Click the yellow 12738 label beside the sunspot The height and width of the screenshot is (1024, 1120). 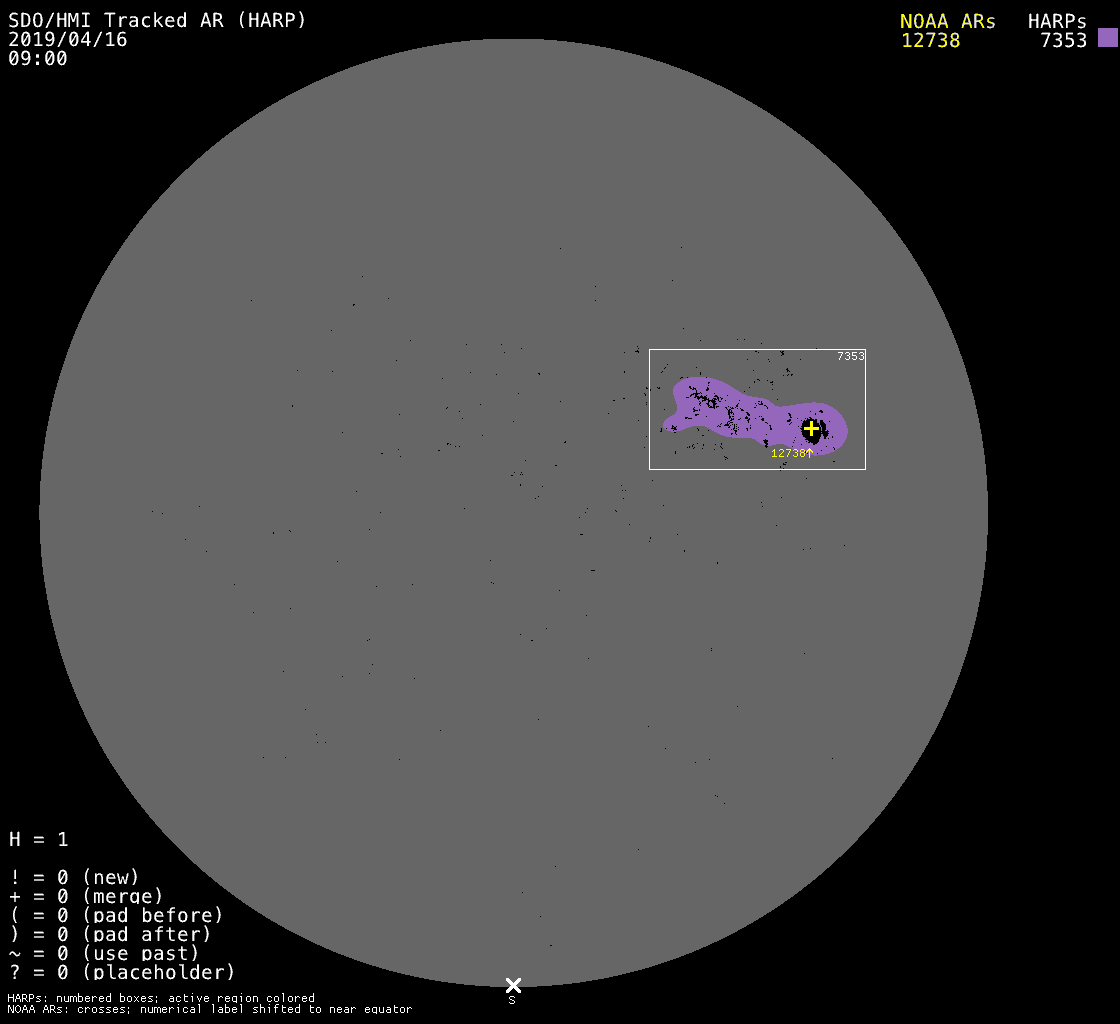coord(788,453)
